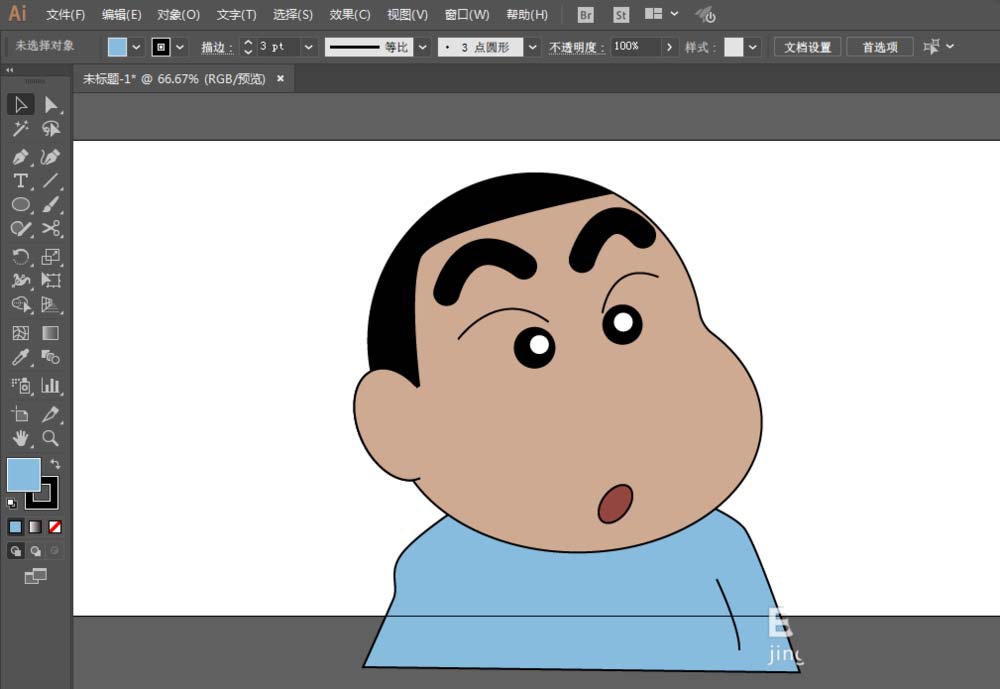Pick the Scissors tool
Viewport: 1000px width, 689px height.
pyautogui.click(x=51, y=229)
